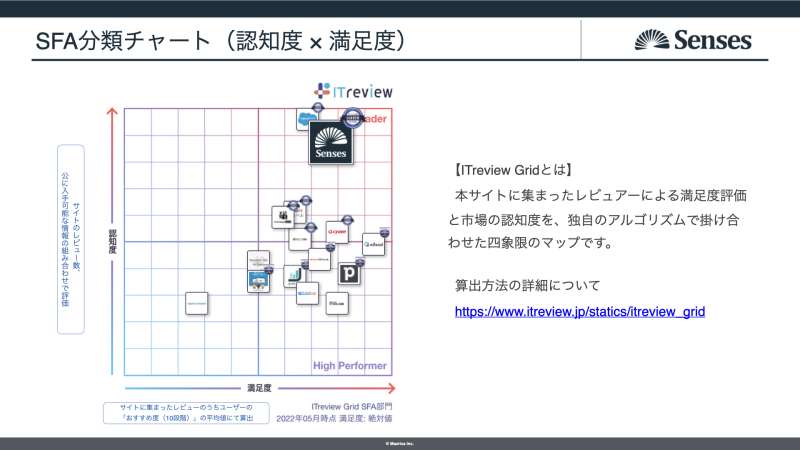This screenshot has height=450, width=800.
Task: Select the large Senses tile on grid
Action: click(331, 142)
